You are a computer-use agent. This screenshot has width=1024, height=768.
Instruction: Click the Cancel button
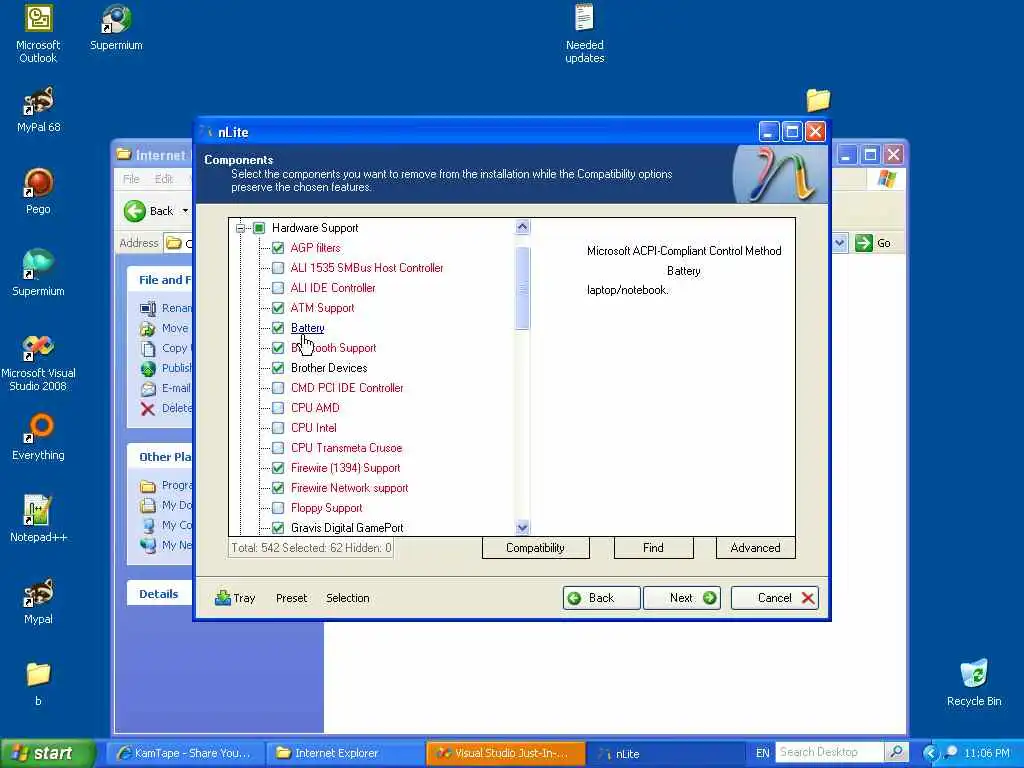pyautogui.click(x=775, y=598)
